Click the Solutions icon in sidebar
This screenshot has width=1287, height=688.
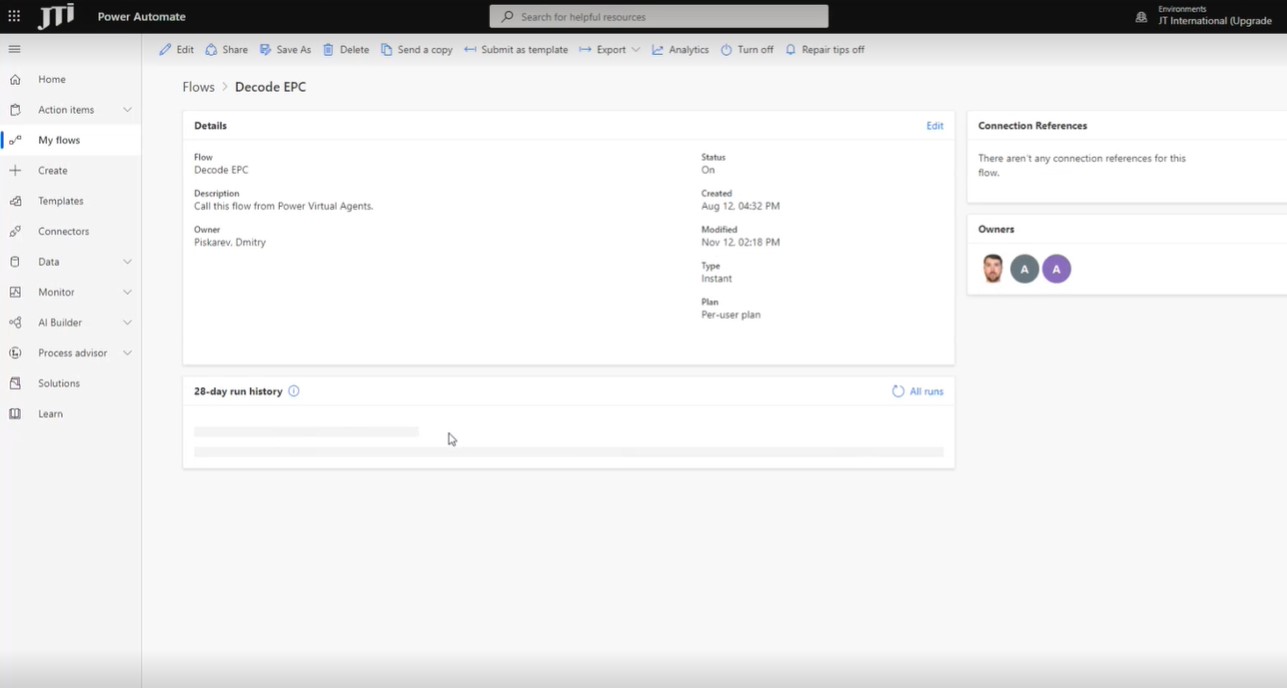(15, 383)
